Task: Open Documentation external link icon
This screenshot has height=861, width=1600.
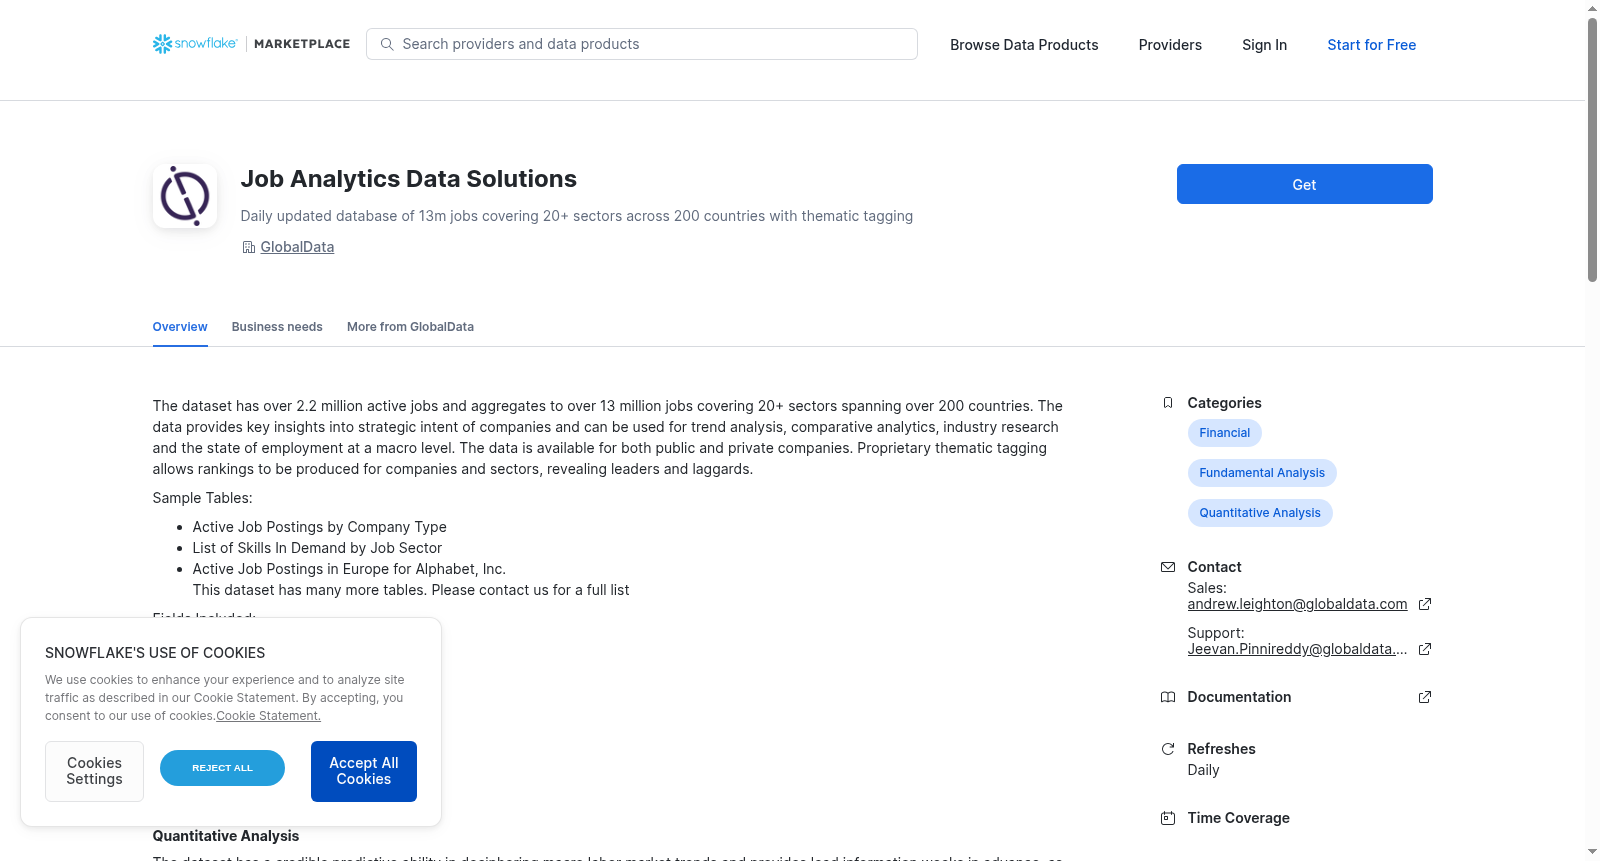Action: click(x=1425, y=697)
